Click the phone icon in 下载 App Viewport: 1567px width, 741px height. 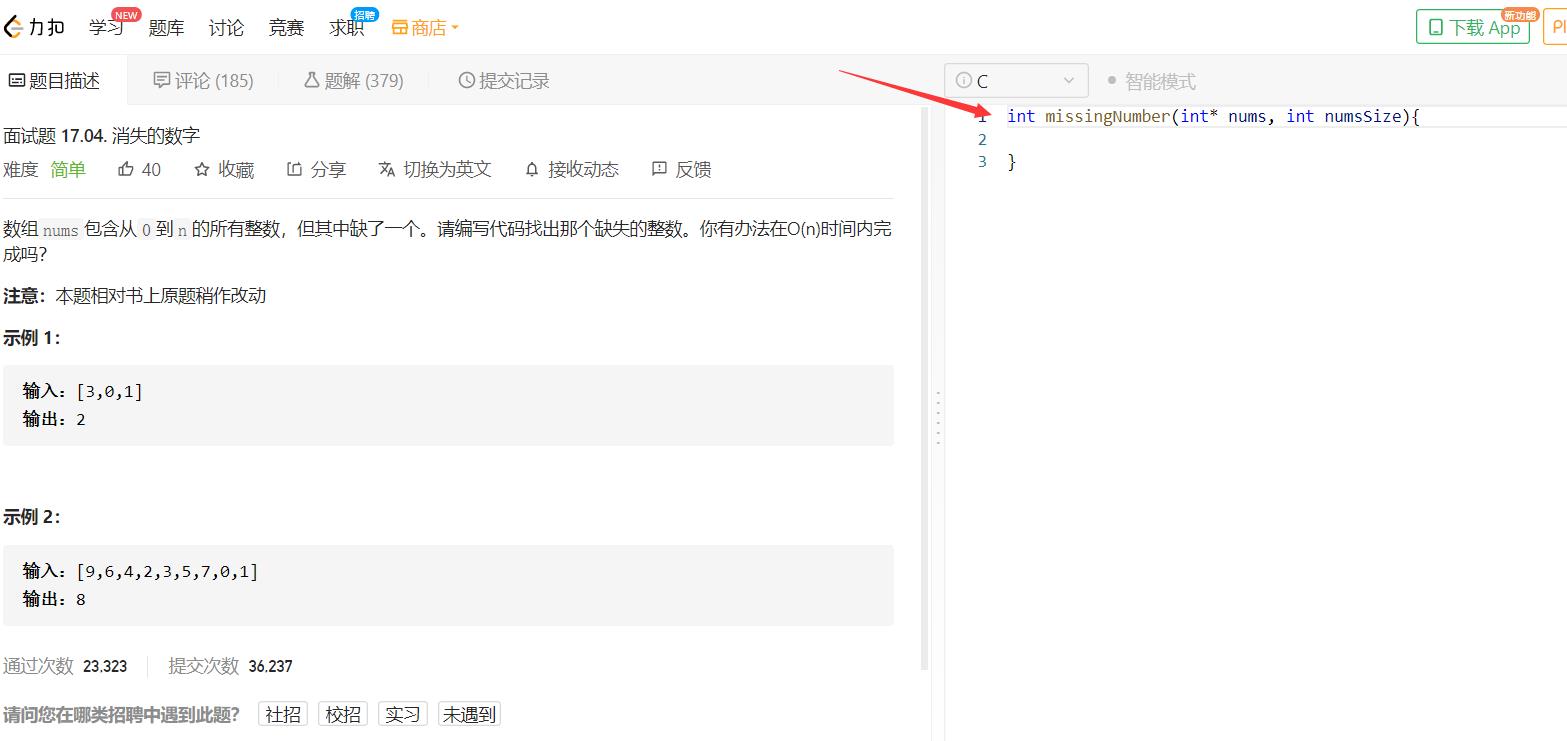[x=1436, y=28]
